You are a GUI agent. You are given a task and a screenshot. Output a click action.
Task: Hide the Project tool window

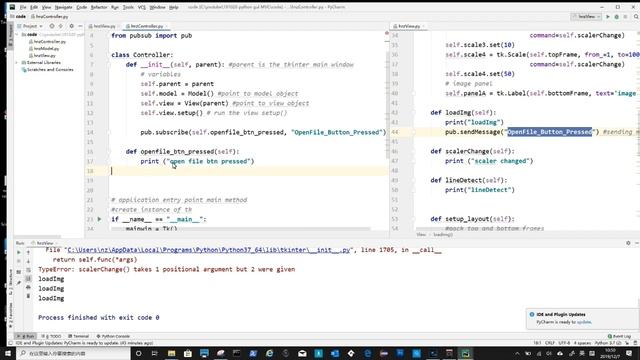[x=80, y=26]
